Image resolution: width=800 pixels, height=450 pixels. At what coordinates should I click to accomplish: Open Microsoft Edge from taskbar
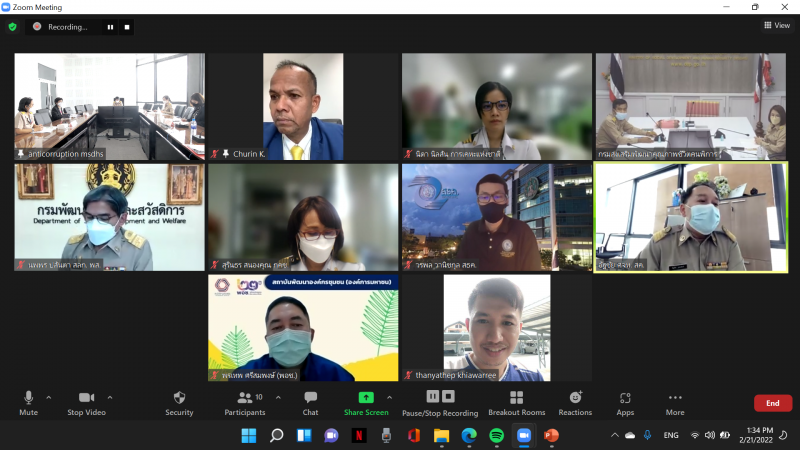[469, 435]
